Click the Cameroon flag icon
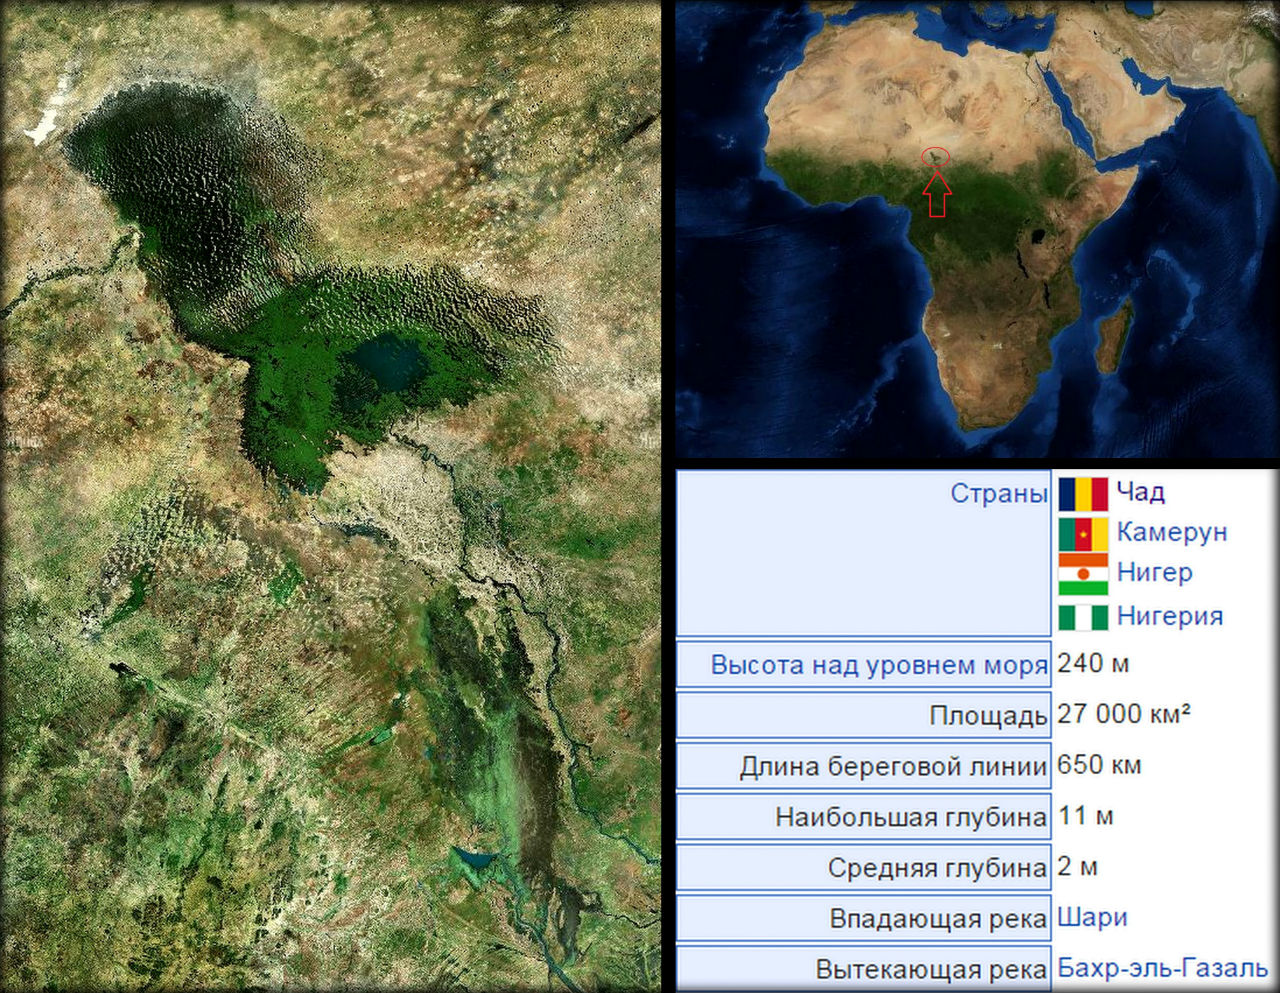 (x=1083, y=534)
